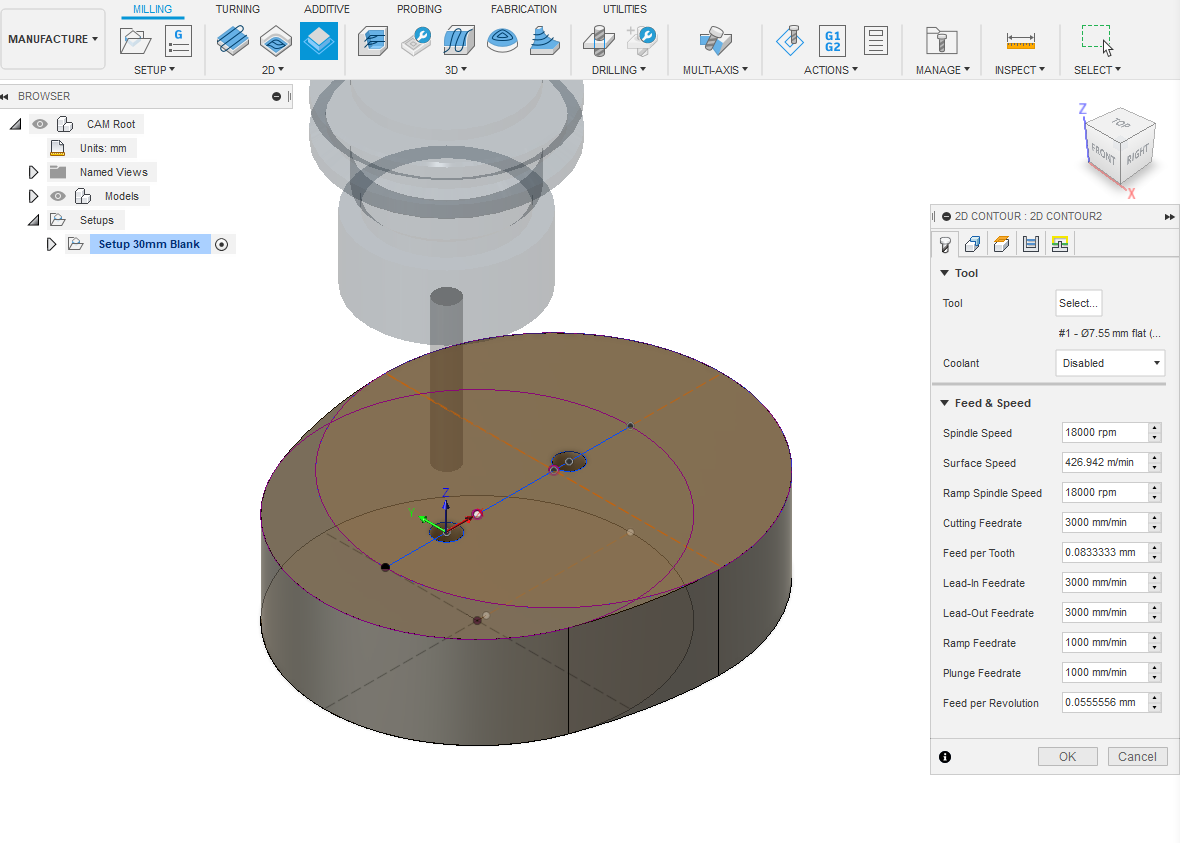
Task: Collapse the Feed & Speed section
Action: 944,403
